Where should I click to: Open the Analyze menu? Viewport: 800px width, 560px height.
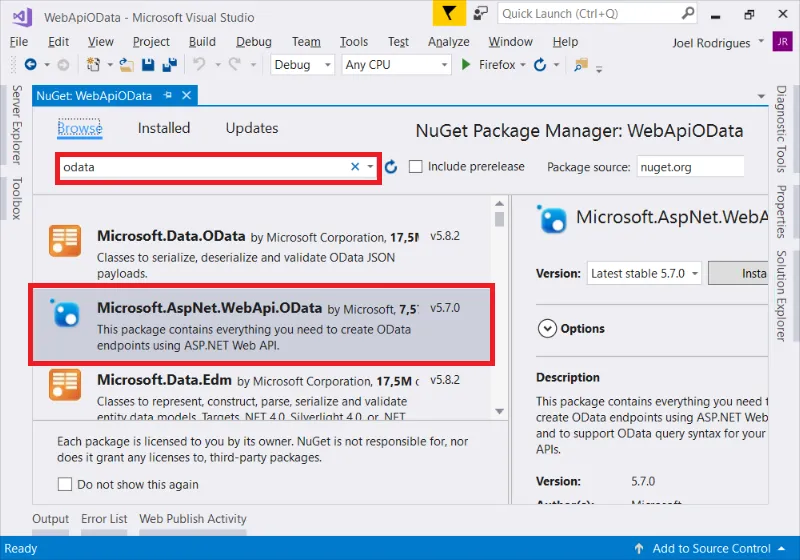coord(448,42)
